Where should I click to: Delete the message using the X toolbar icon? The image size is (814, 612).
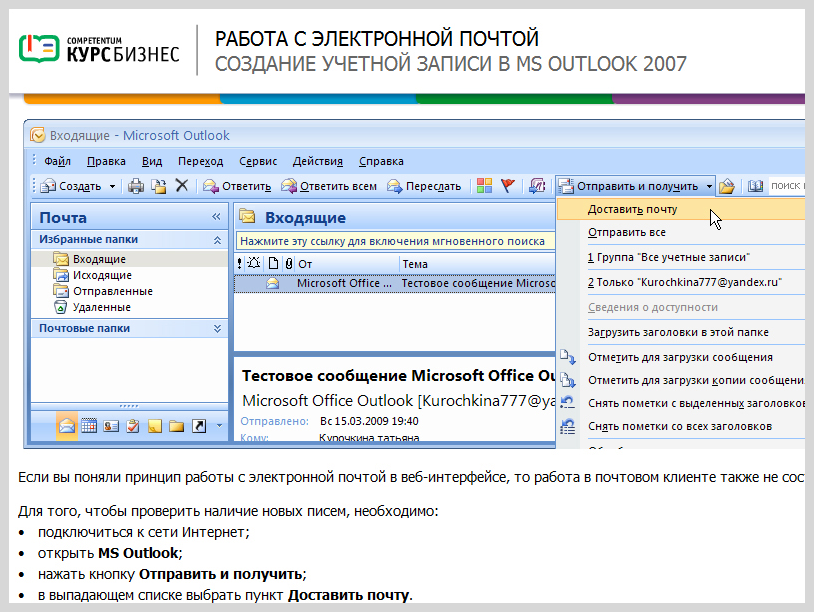[182, 186]
